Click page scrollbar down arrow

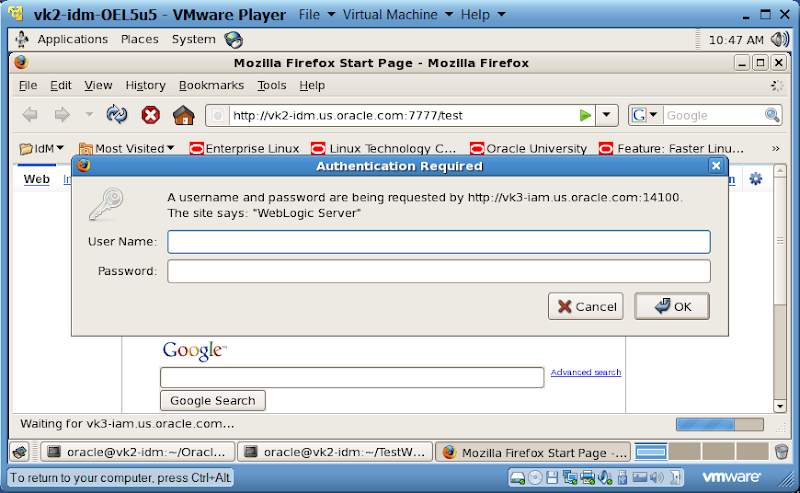[780, 406]
